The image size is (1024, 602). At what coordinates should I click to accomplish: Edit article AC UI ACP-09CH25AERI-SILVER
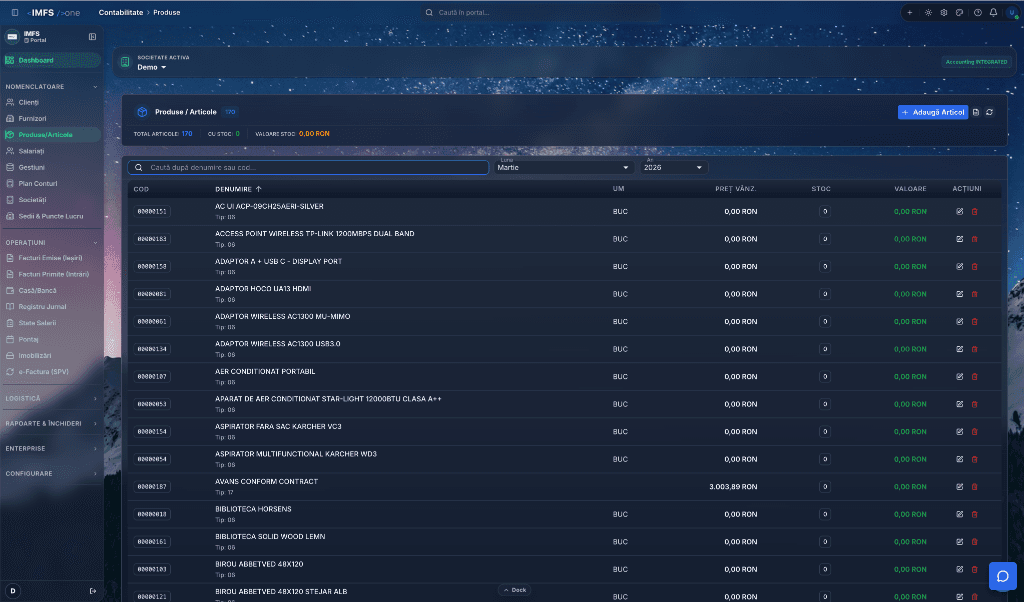coord(959,212)
